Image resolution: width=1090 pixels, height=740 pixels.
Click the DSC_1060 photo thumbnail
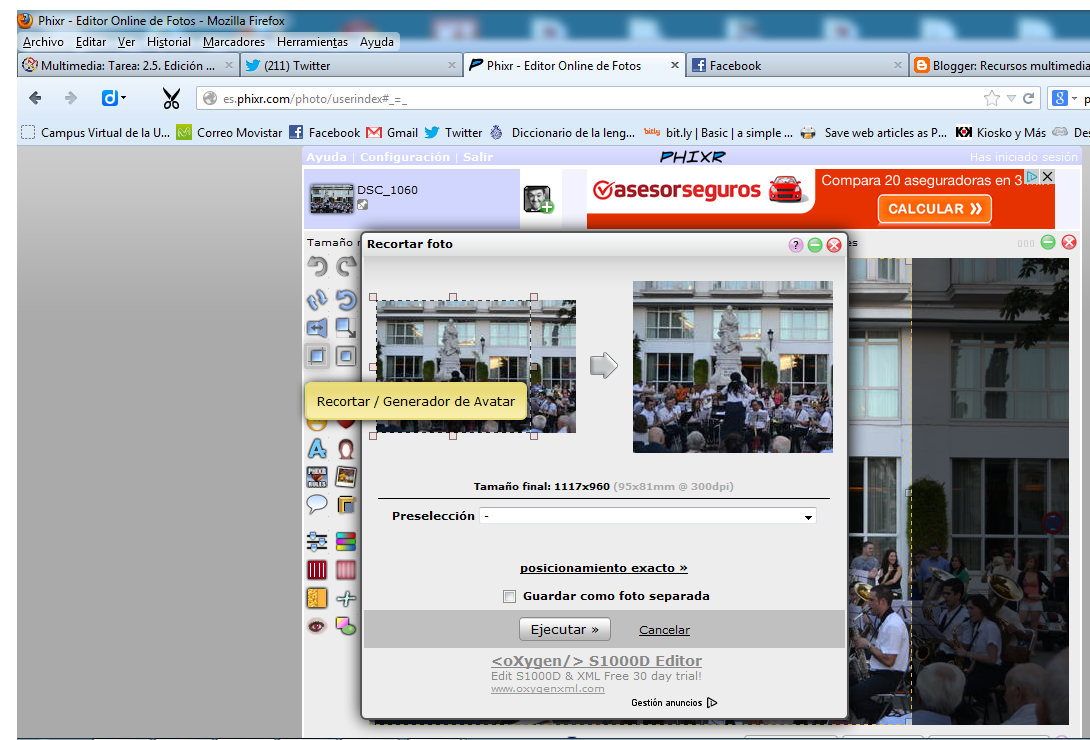(332, 199)
